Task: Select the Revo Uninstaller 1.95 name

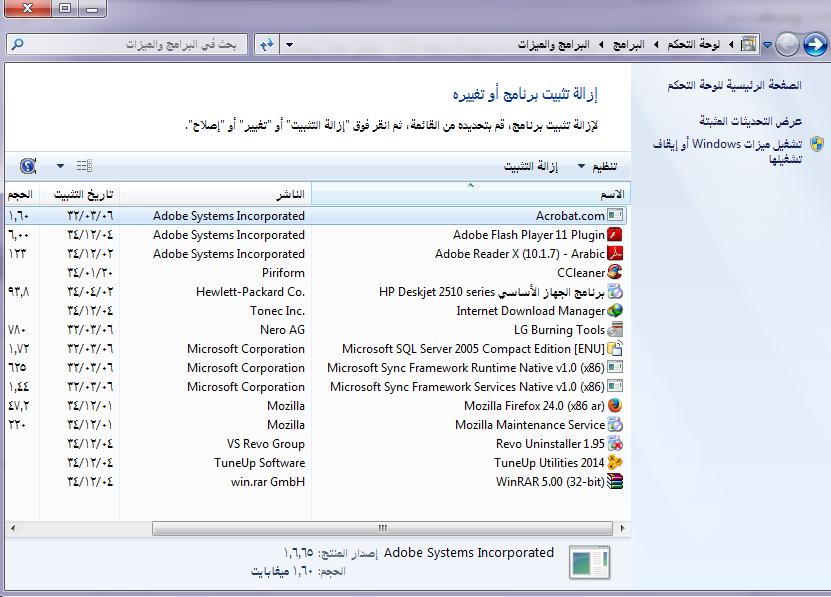Action: (x=550, y=444)
